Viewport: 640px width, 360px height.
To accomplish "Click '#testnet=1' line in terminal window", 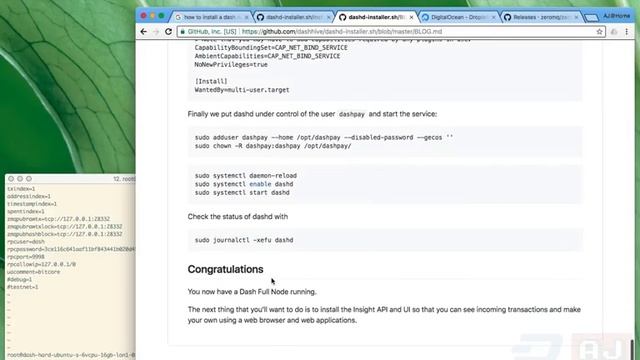I will click(22, 287).
